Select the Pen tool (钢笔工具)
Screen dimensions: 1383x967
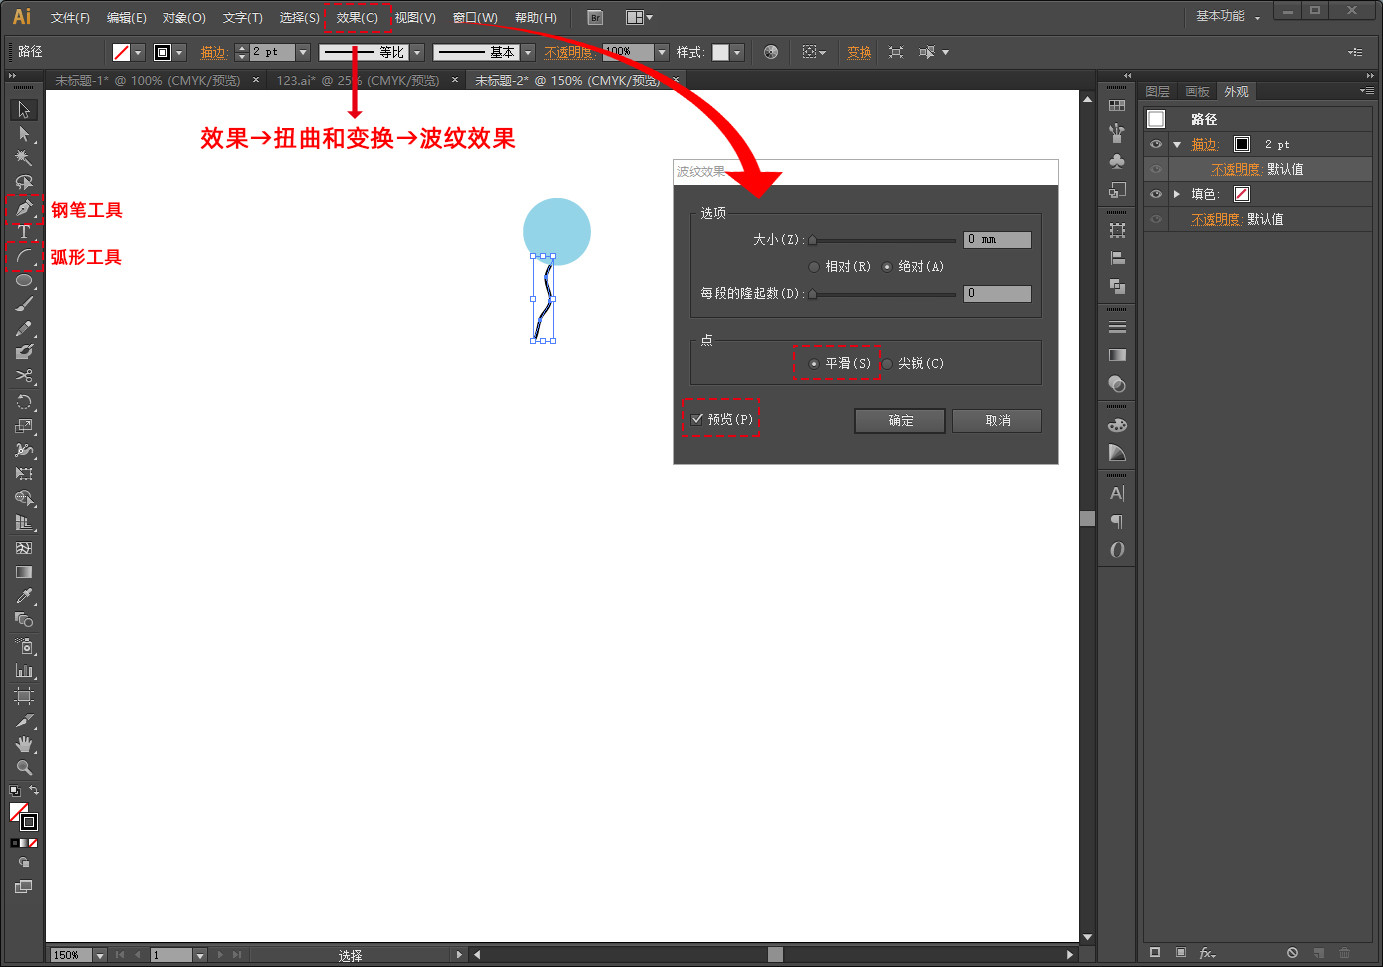24,208
